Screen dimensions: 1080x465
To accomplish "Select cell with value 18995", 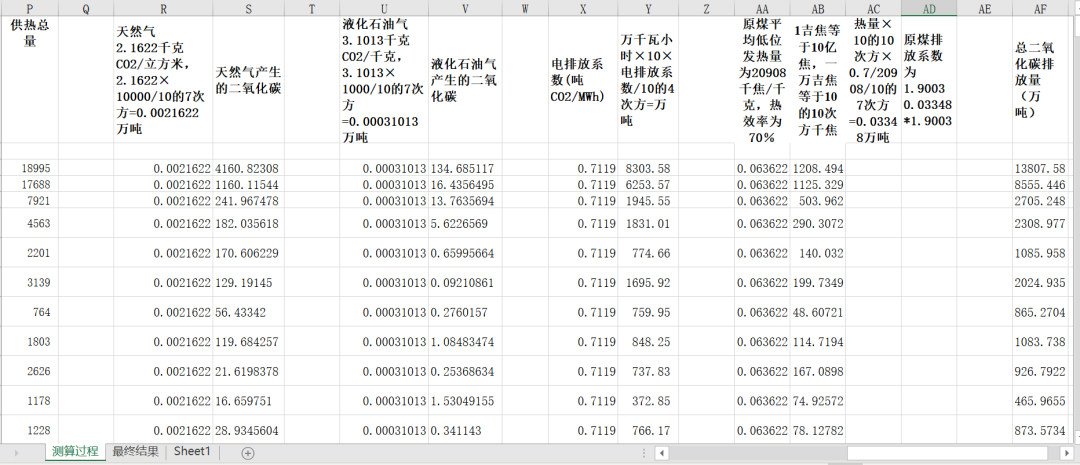I will tap(29, 168).
